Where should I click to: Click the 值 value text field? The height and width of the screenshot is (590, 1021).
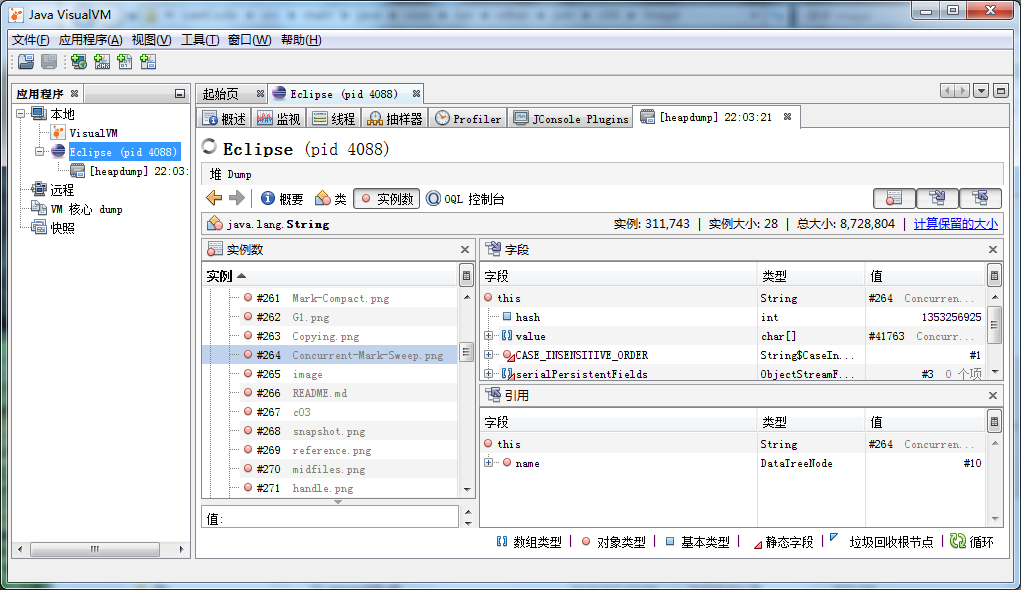330,518
